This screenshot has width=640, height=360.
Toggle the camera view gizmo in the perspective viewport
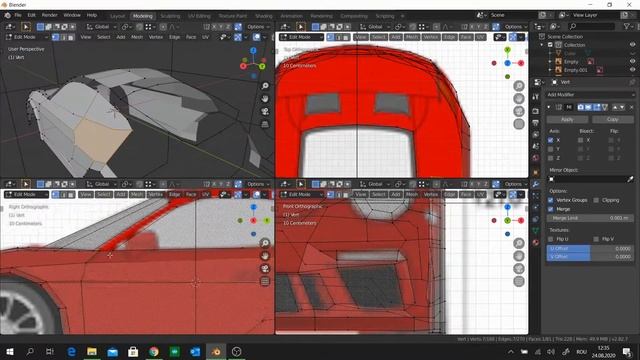(x=265, y=111)
